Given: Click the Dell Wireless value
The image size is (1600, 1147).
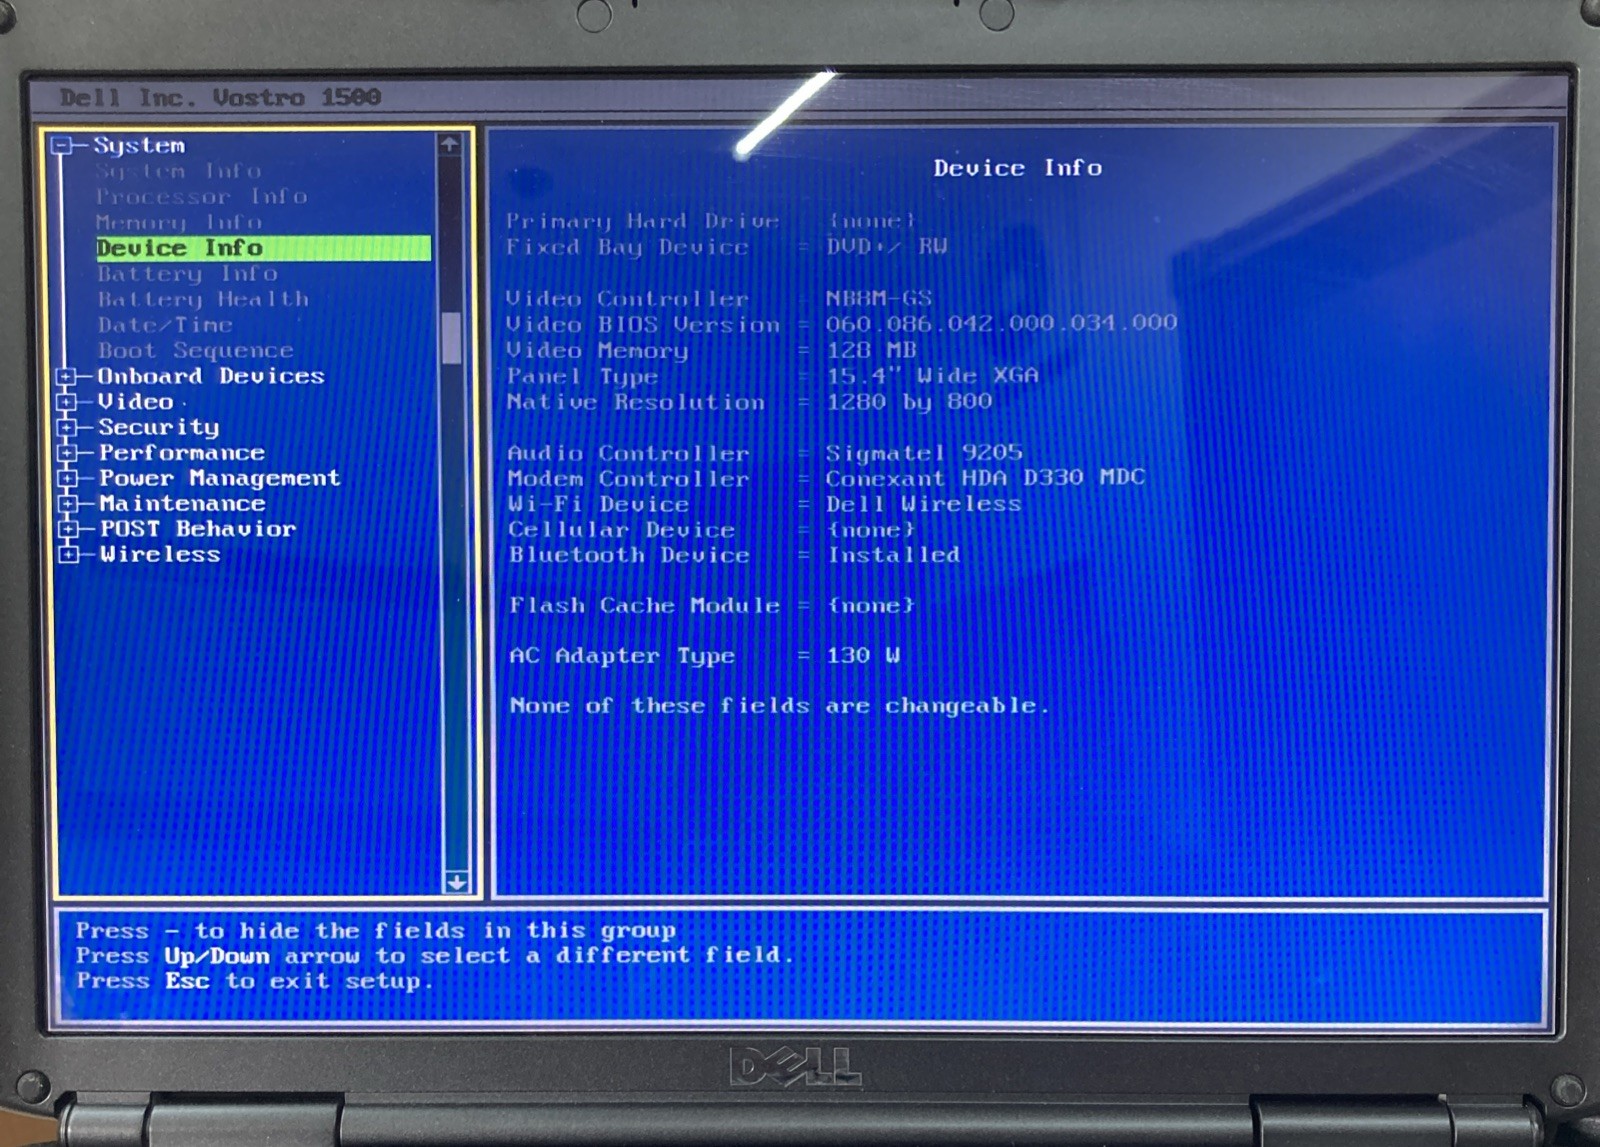Looking at the screenshot, I should click(924, 504).
